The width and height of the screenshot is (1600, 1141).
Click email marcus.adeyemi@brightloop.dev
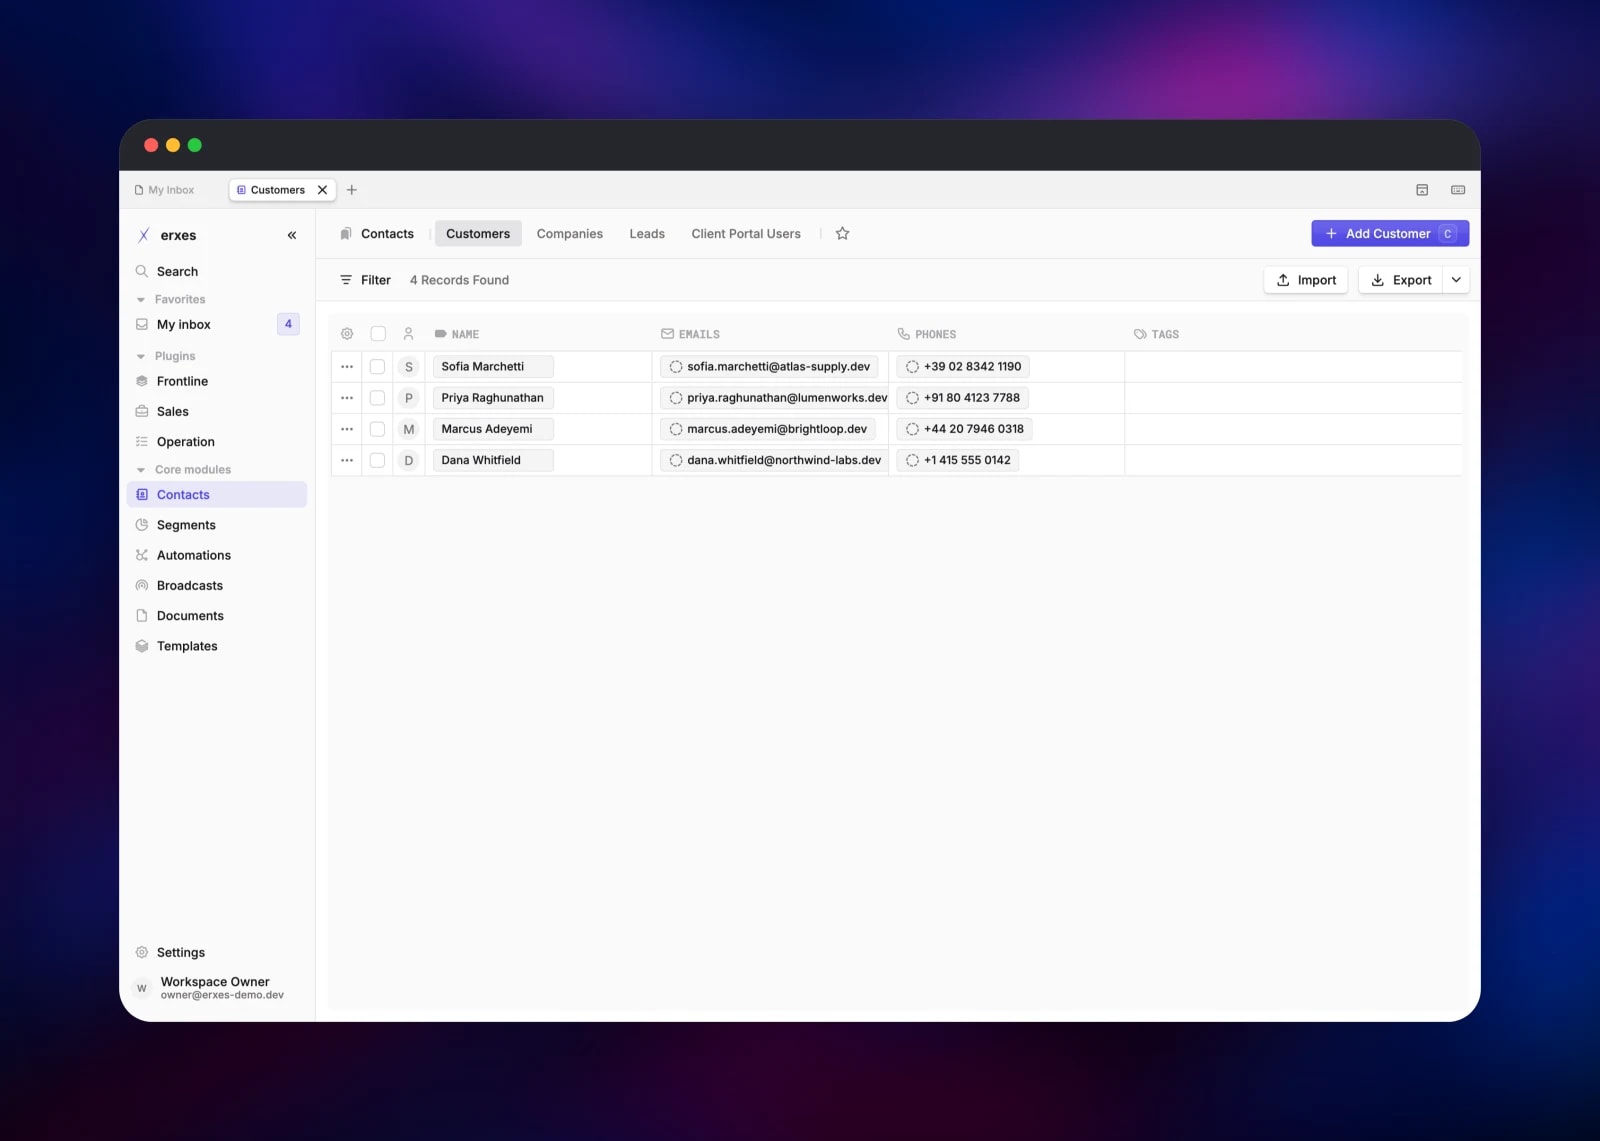[x=768, y=429]
